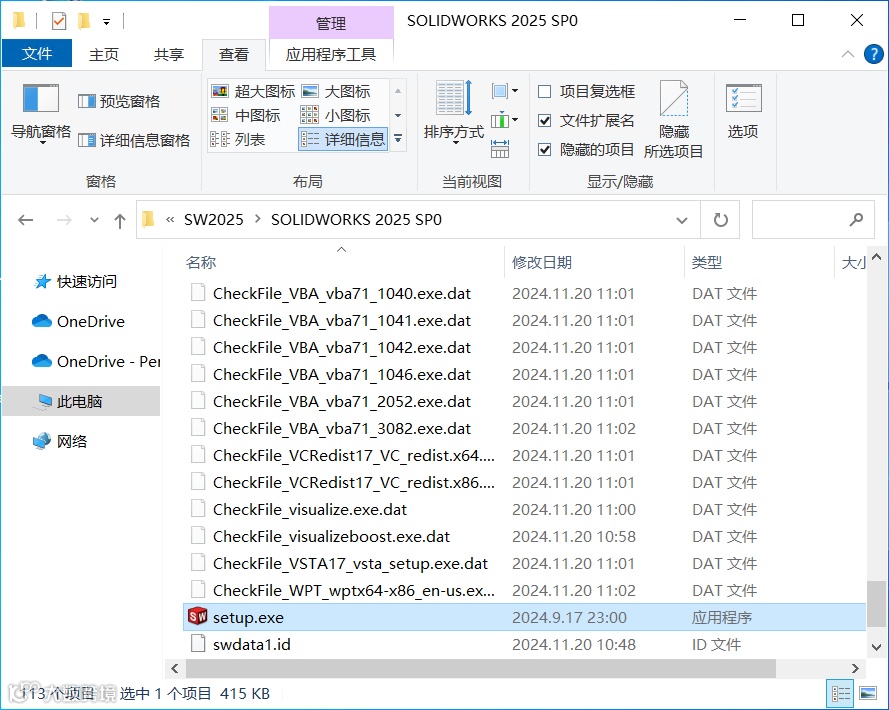Click SW2025 in the address path
This screenshot has width=889, height=710.
coord(214,219)
